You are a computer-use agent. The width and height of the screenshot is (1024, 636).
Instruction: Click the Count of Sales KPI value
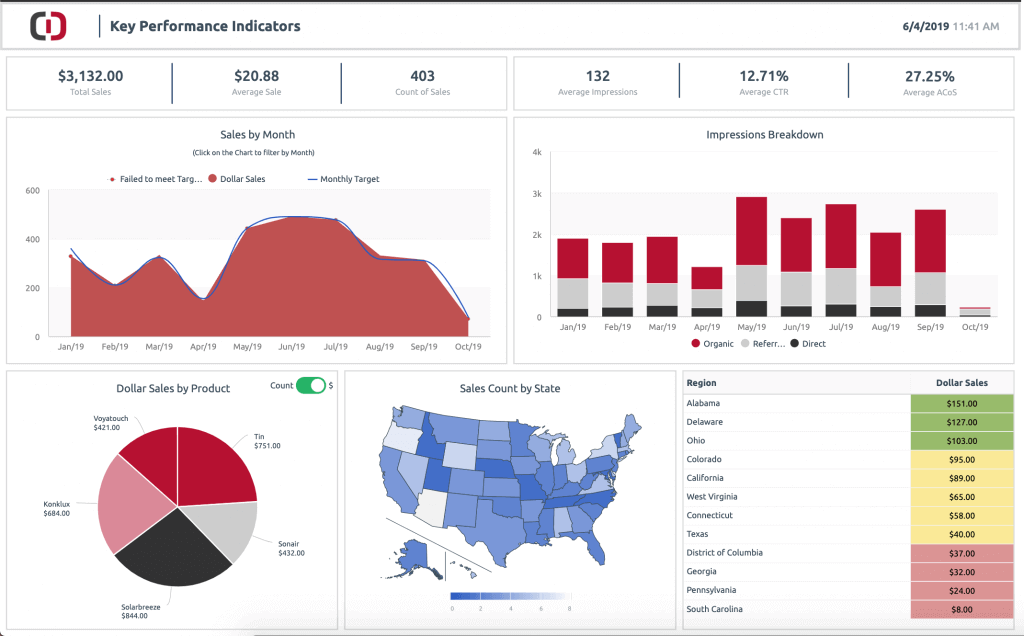tap(422, 75)
